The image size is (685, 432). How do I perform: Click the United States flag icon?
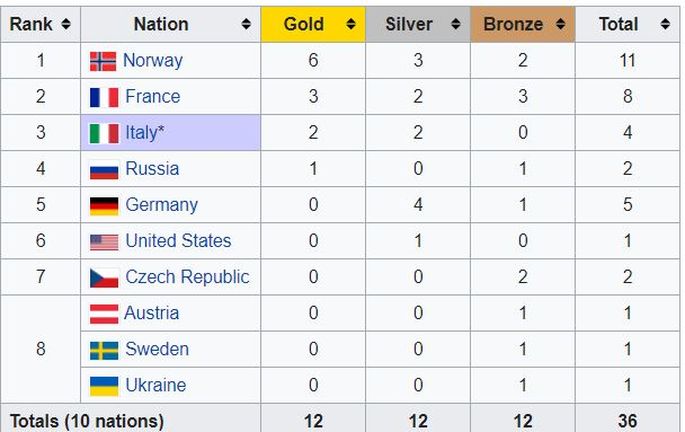[104, 242]
